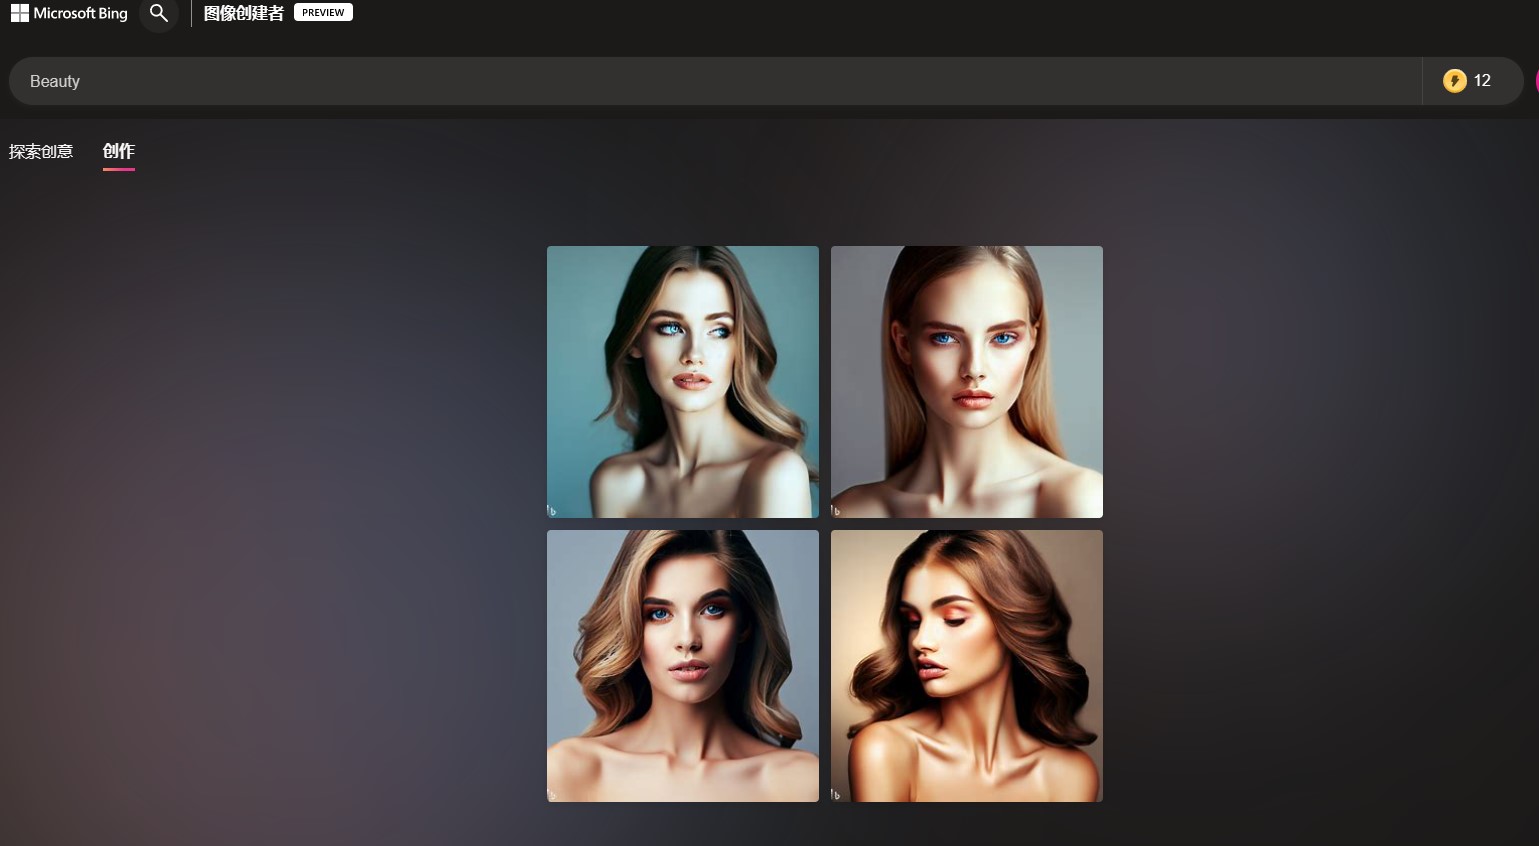The height and width of the screenshot is (846, 1539).
Task: Open the straight blonde hair portrait thumbnail
Action: pyautogui.click(x=967, y=382)
